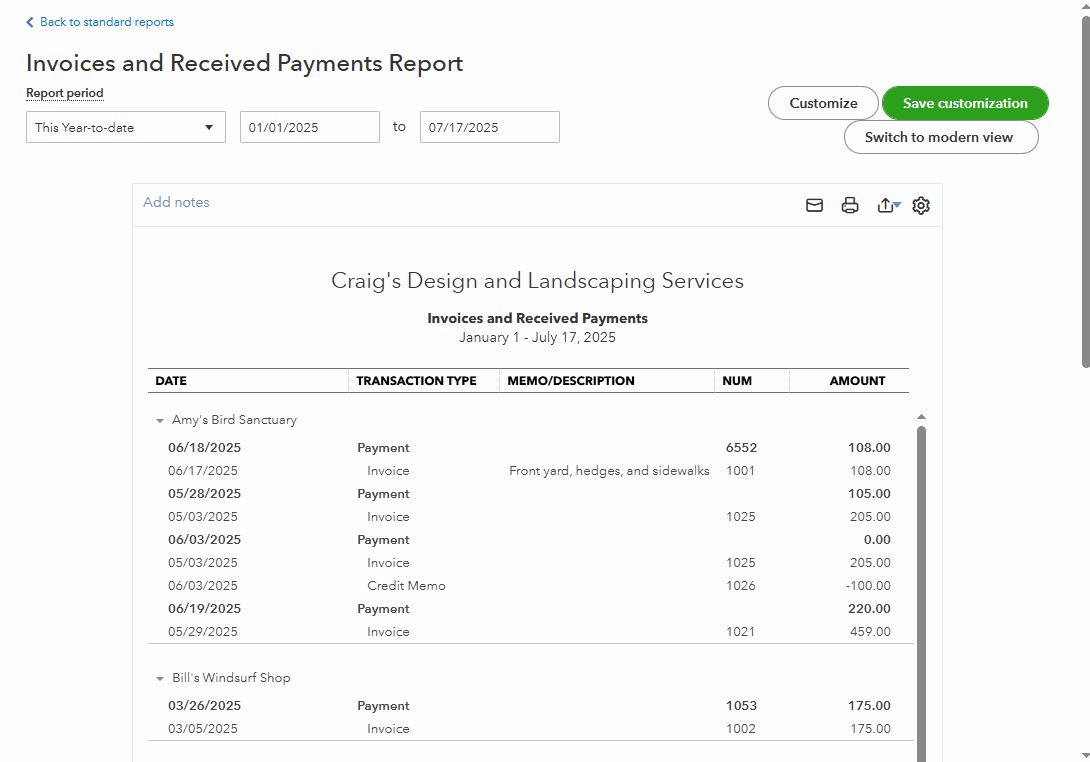
Task: Sort by DATE column header
Action: coord(171,381)
